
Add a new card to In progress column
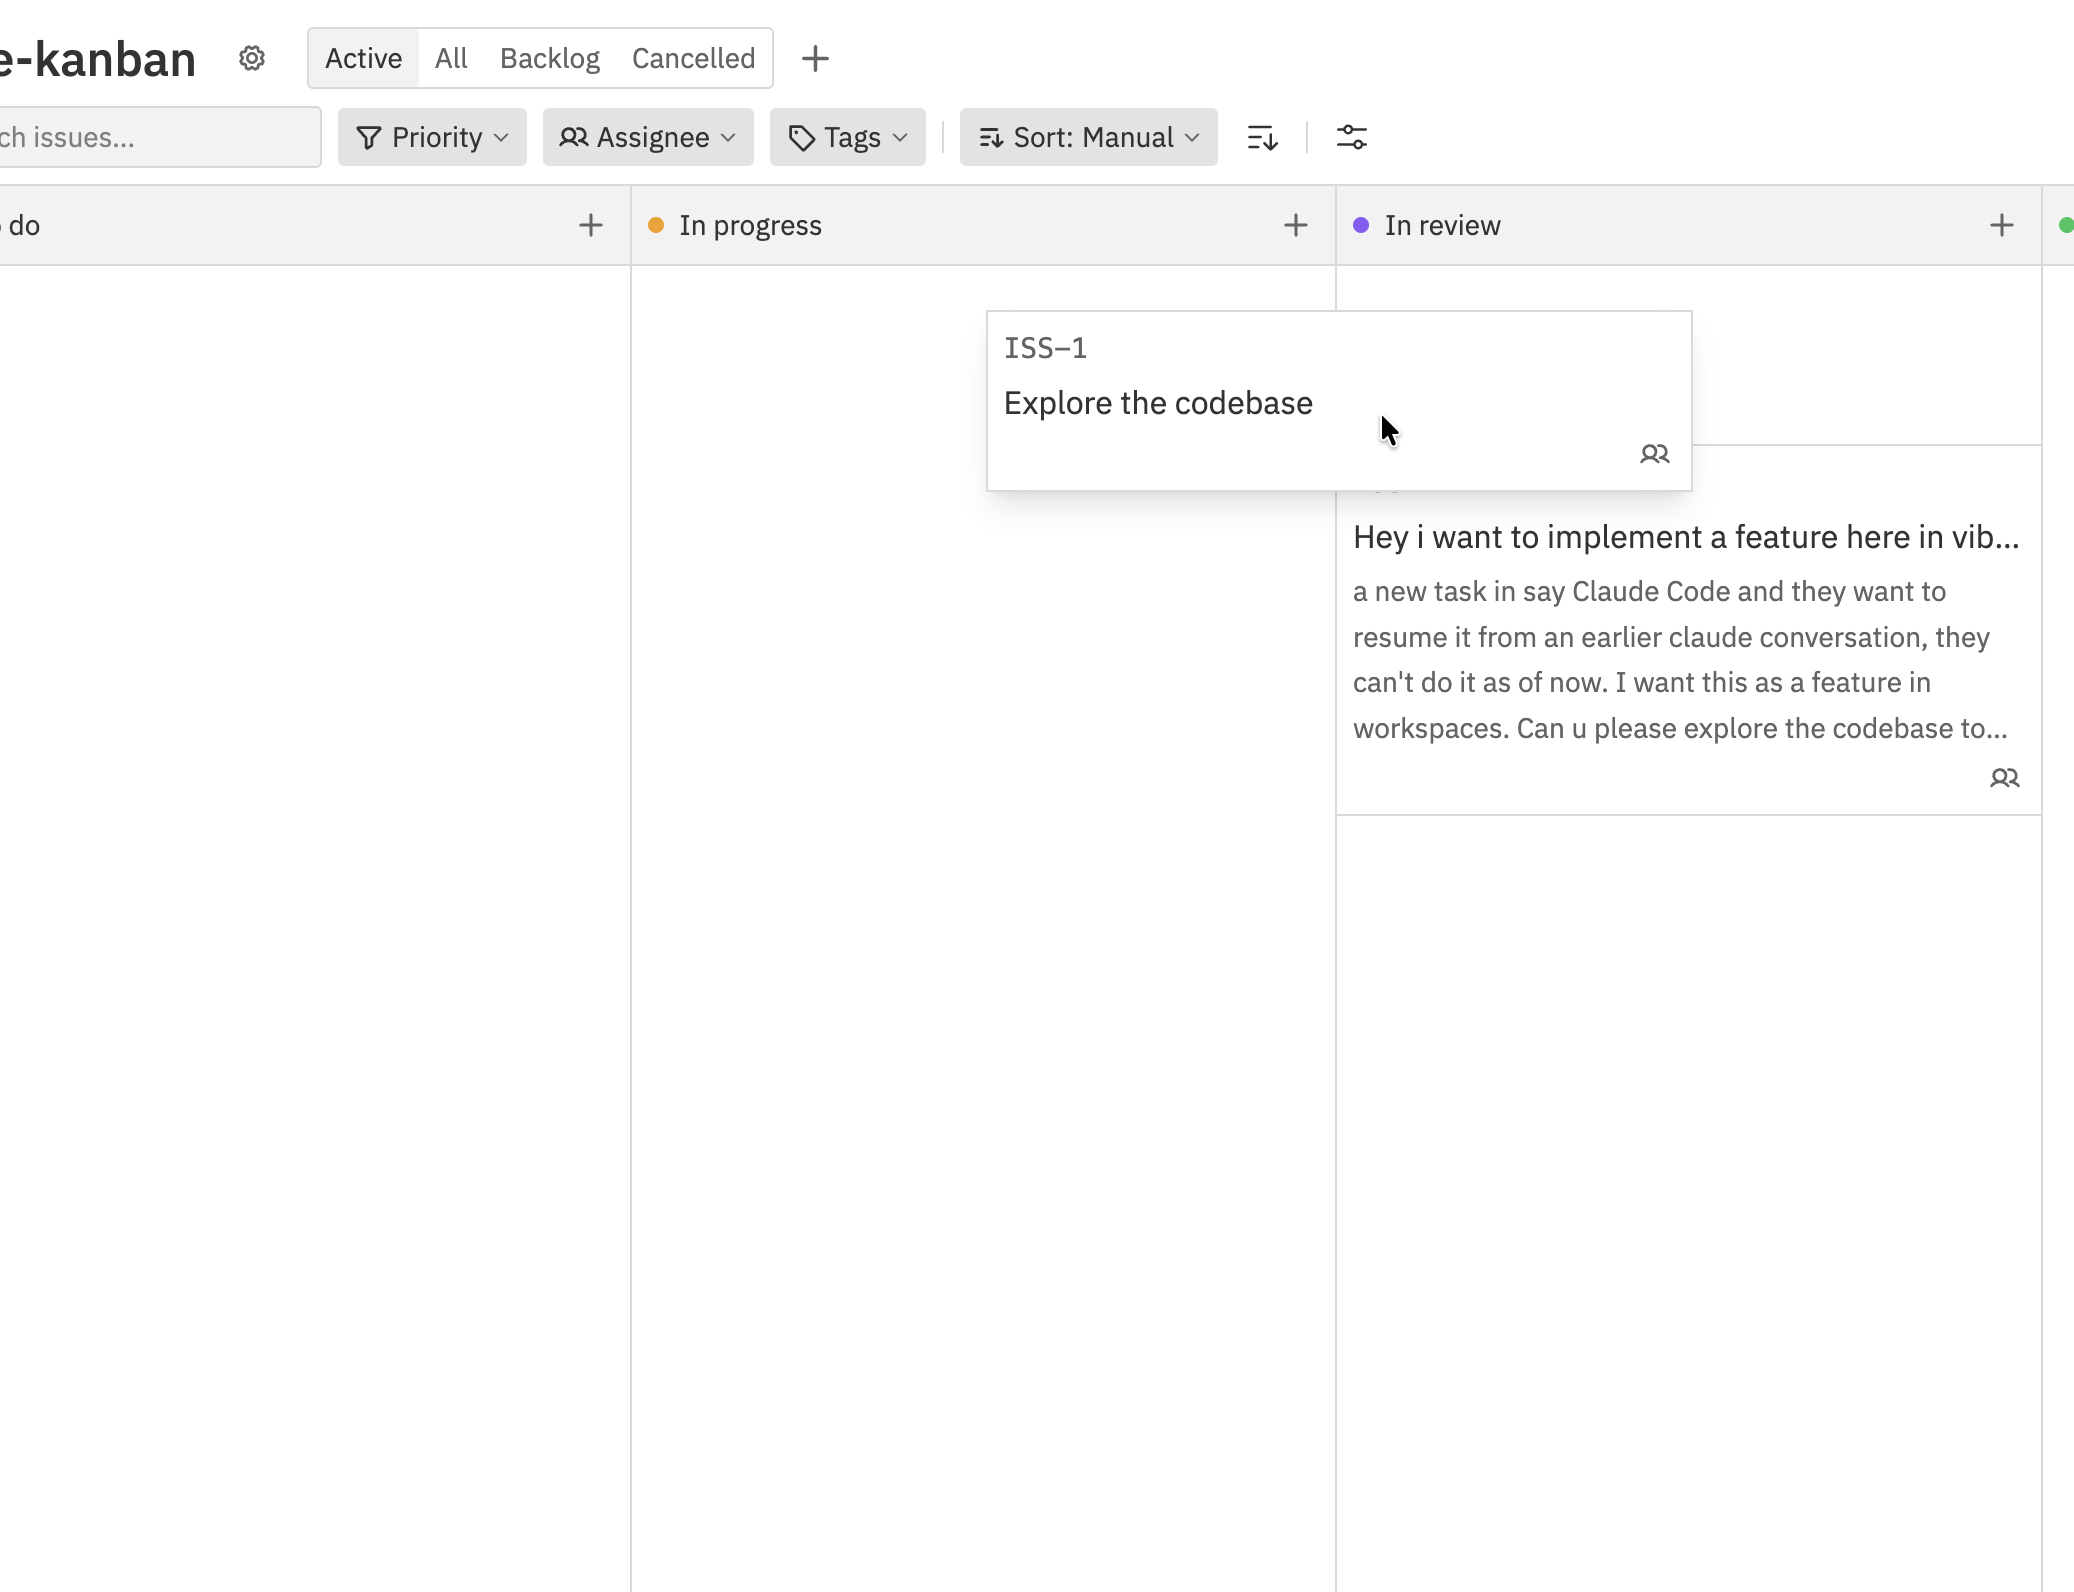(x=1294, y=224)
